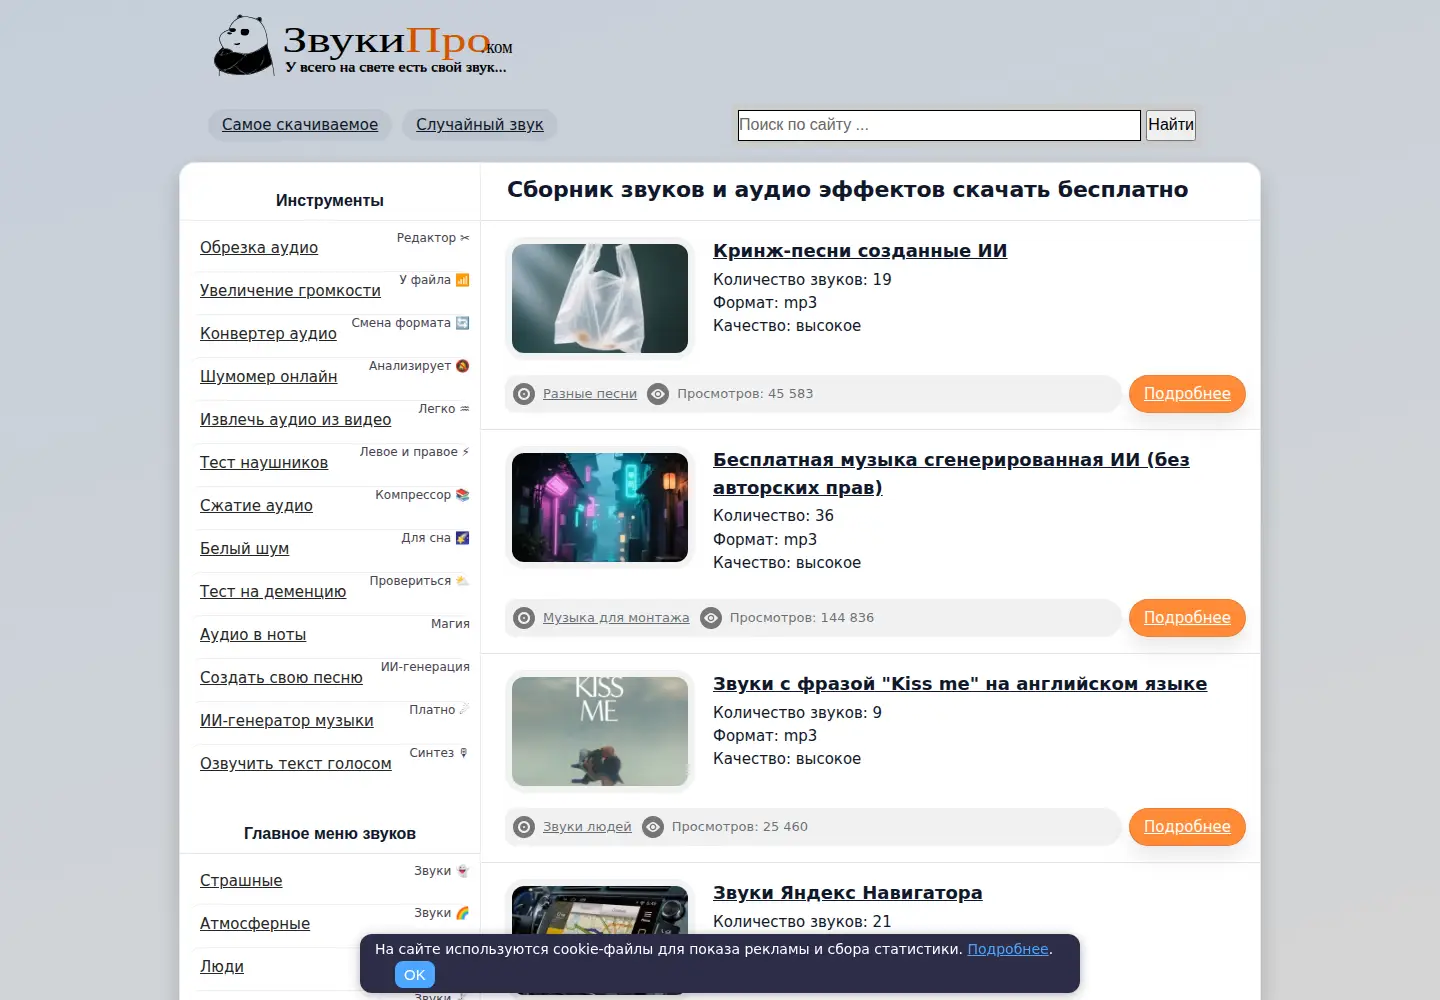Open the Люди sounds category
1440x1000 pixels.
(222, 967)
